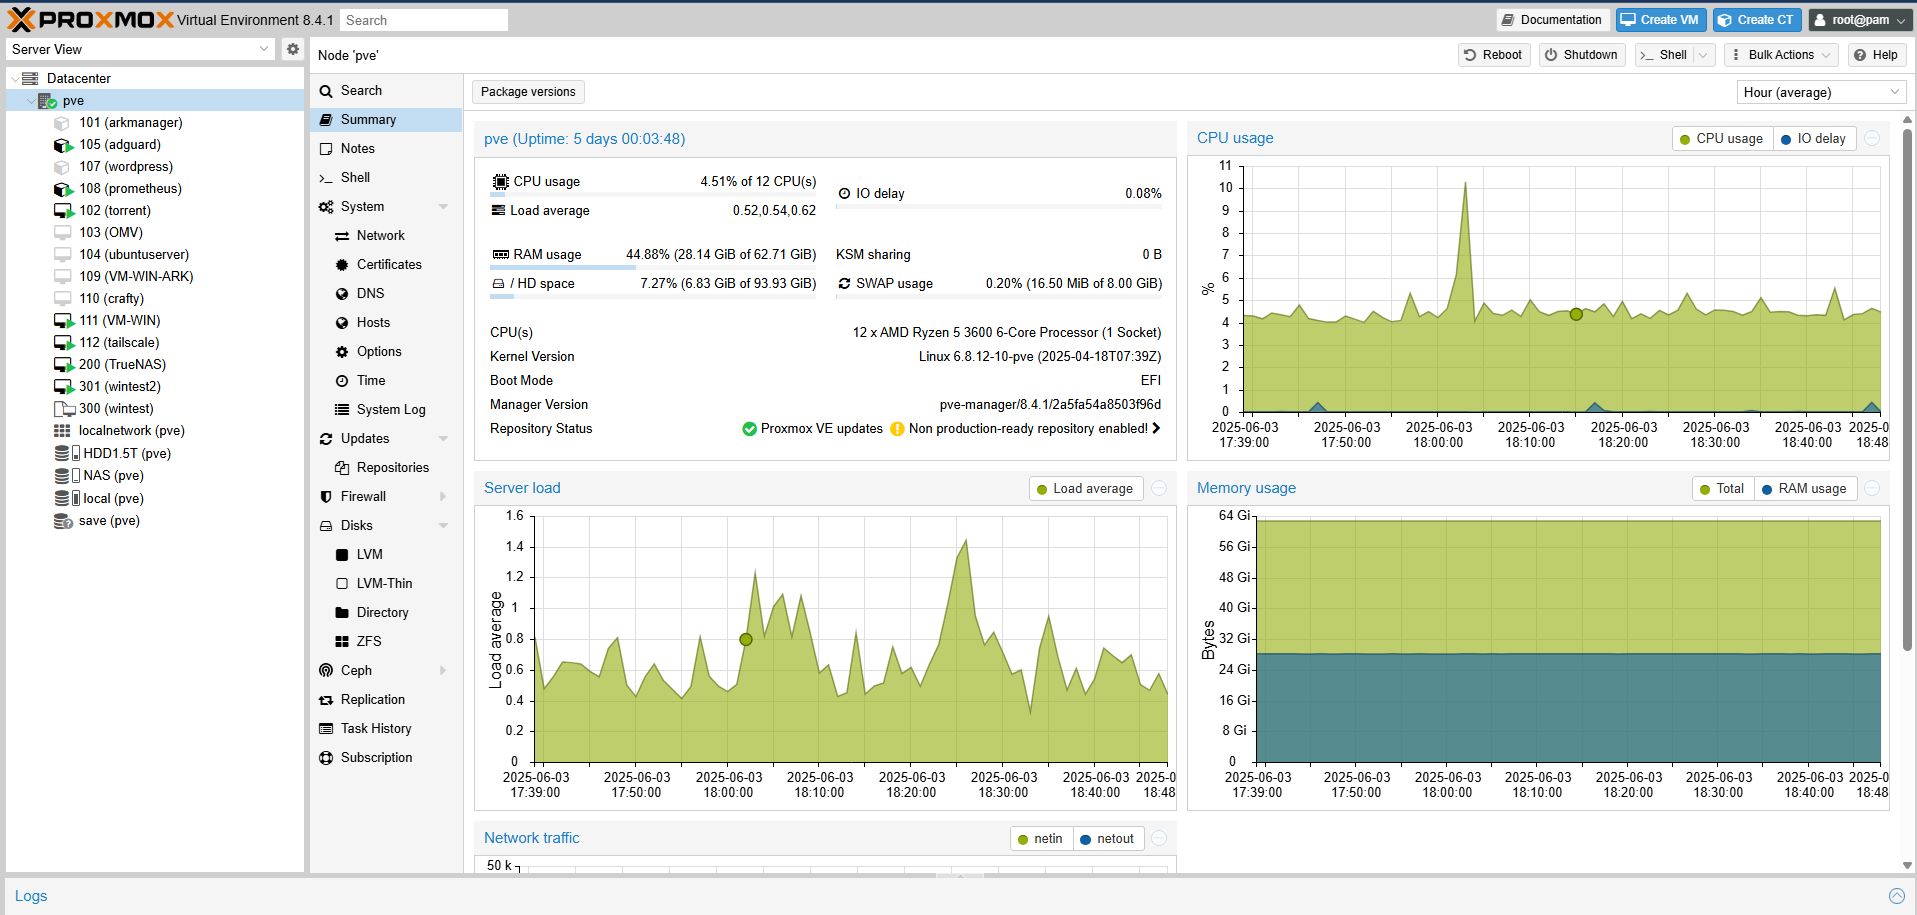Screen dimensions: 1917x915
Task: Click the ZFS icon under Disks
Action: 342,642
